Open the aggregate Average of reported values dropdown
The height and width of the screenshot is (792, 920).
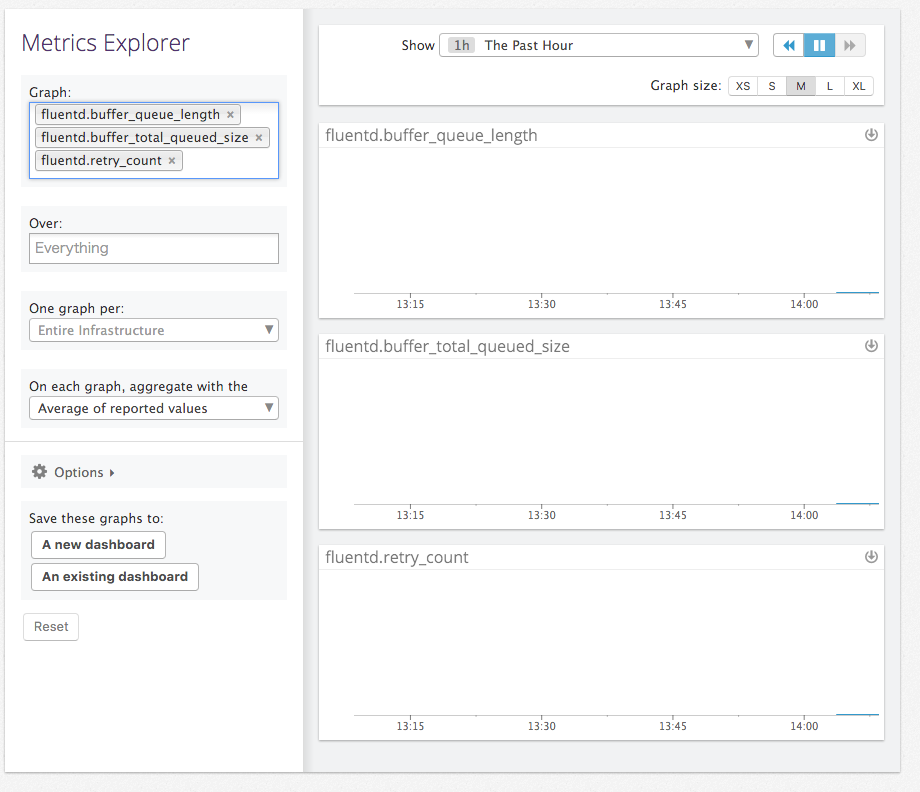click(x=154, y=408)
